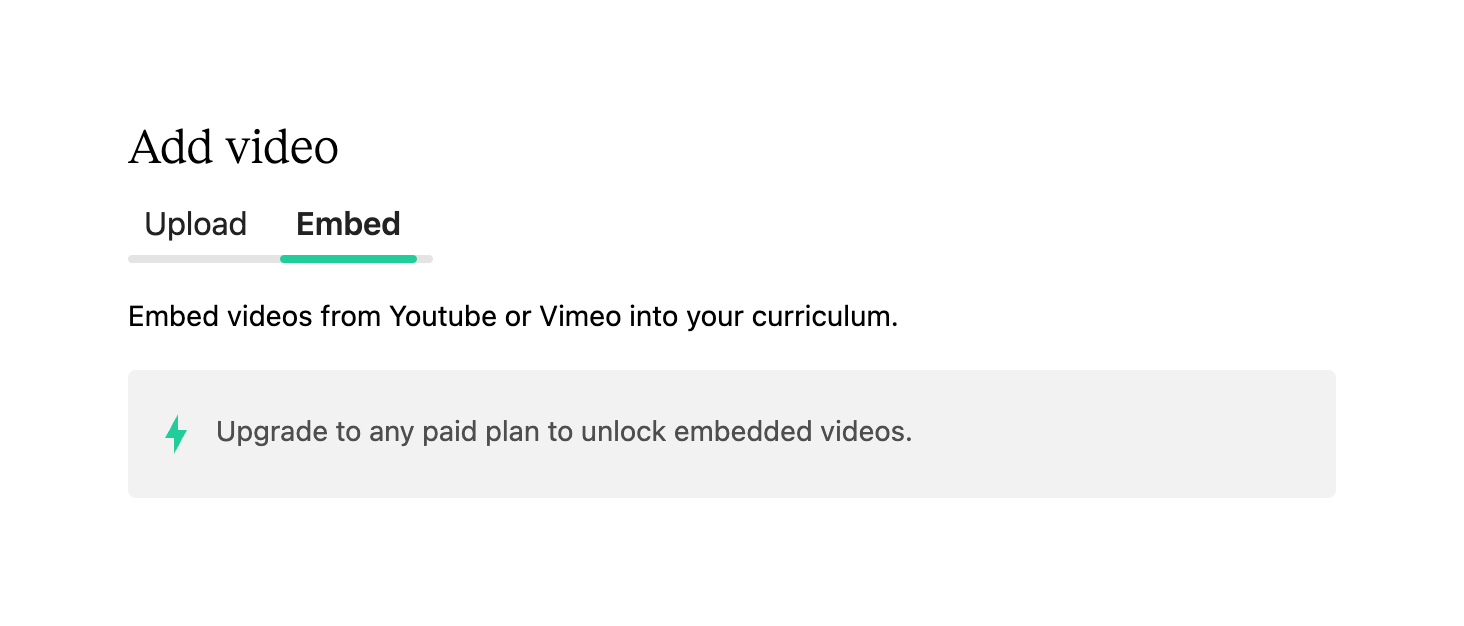The height and width of the screenshot is (626, 1464).
Task: Click 'embedded videos' in the upgrade banner
Action: 792,432
